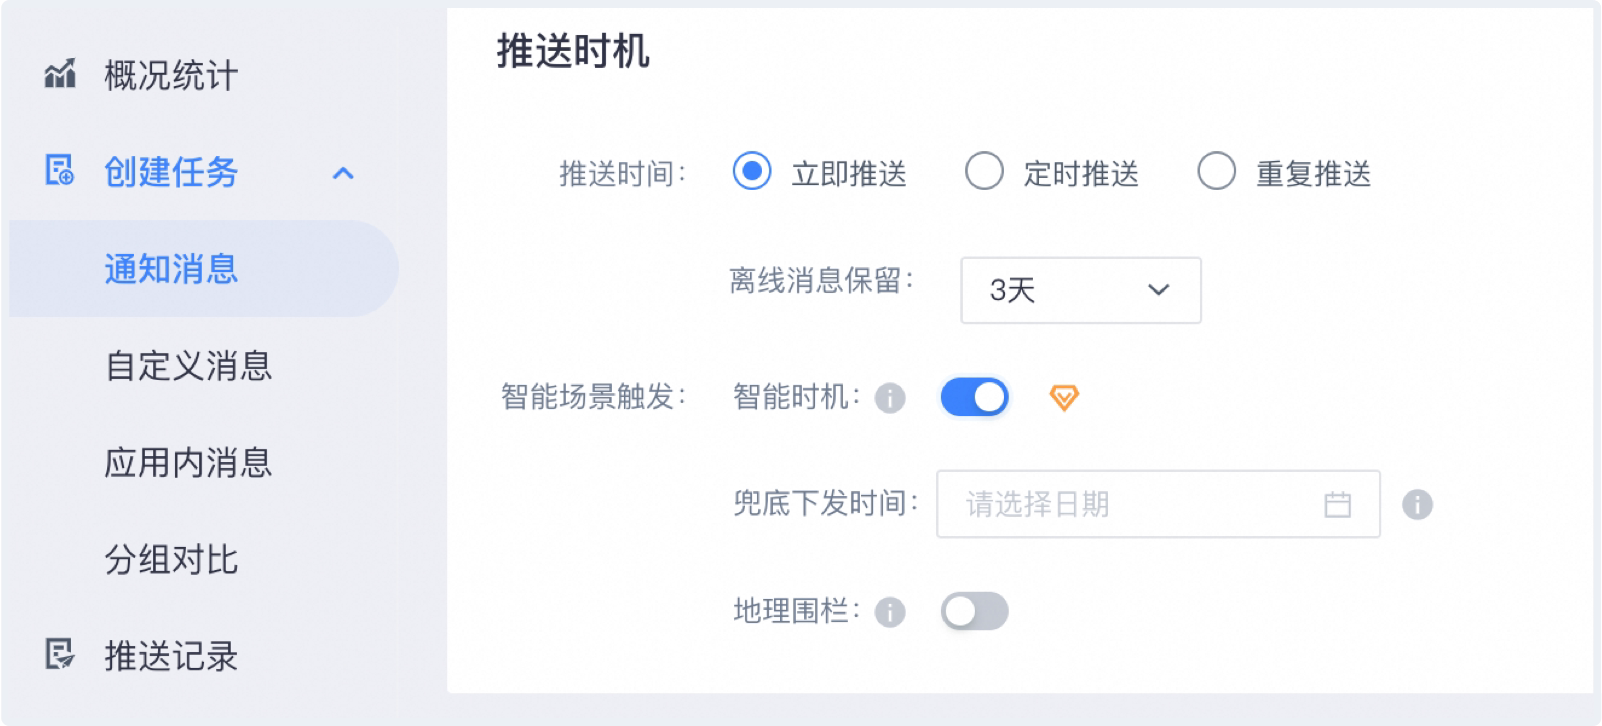Click the 概况统计 chart icon
Viewport: 1602px width, 726px height.
click(60, 74)
